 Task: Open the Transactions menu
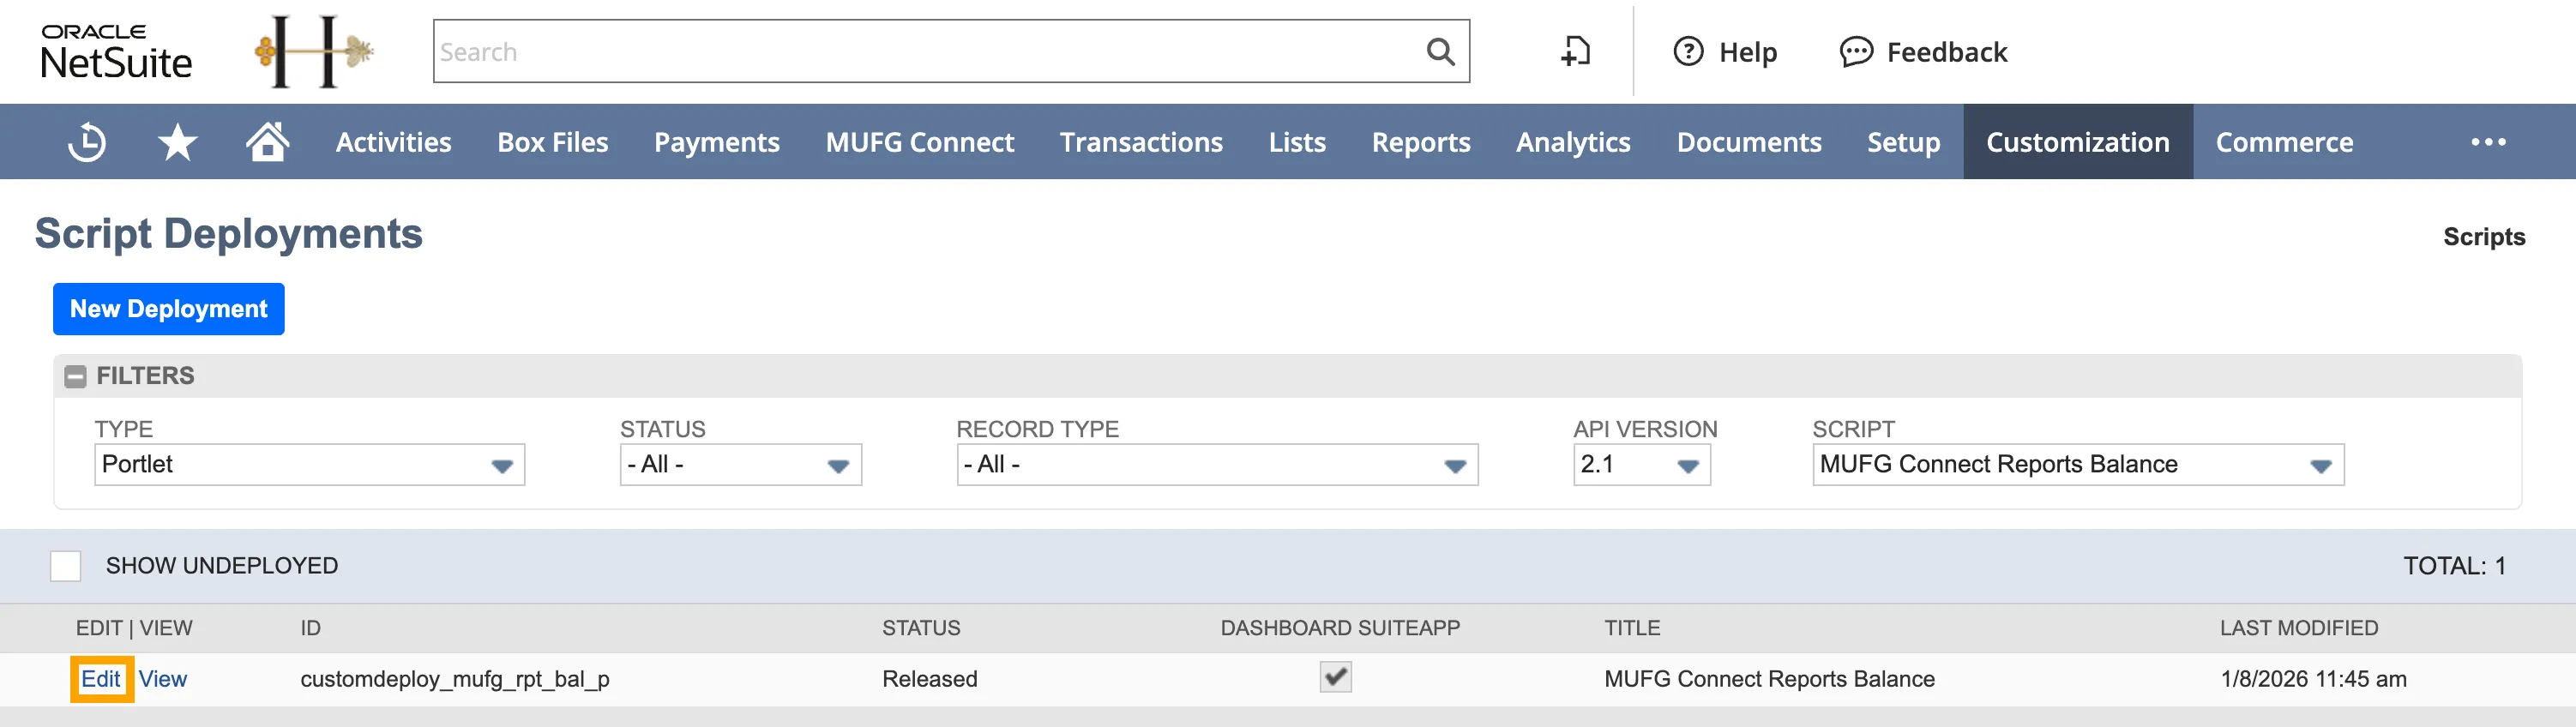[1141, 142]
